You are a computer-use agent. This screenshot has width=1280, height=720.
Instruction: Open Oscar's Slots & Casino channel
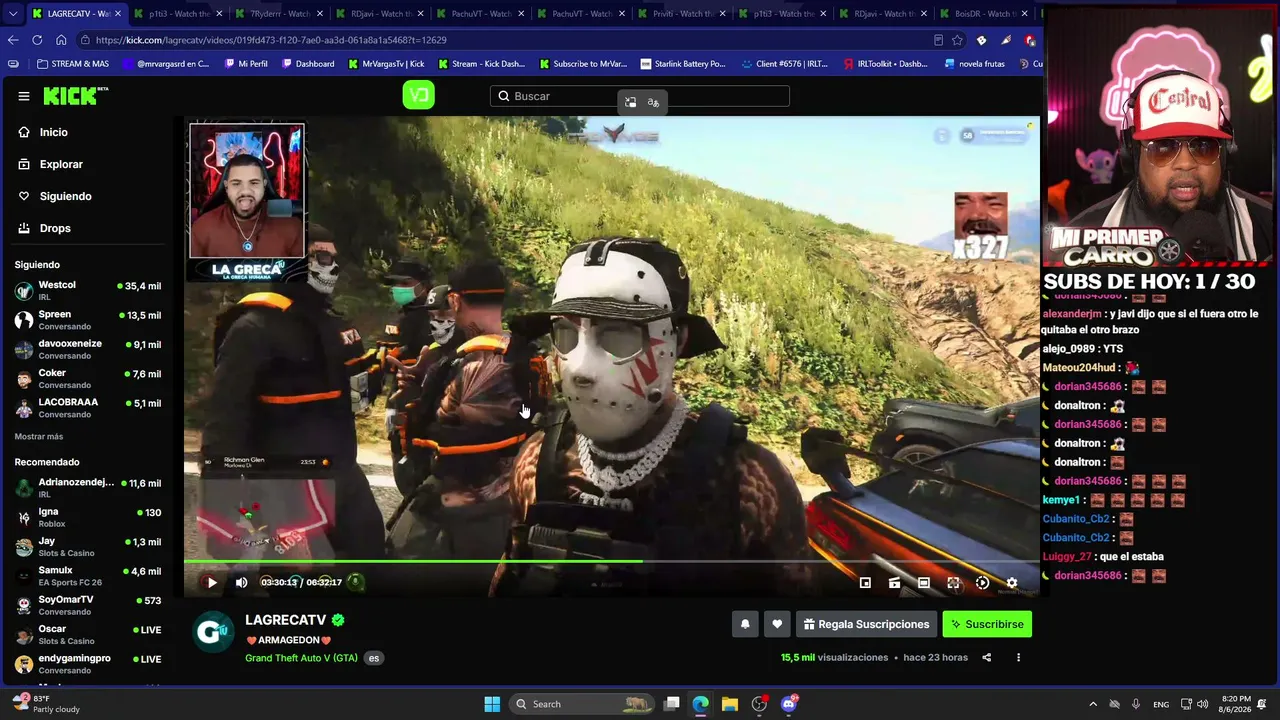(88, 635)
